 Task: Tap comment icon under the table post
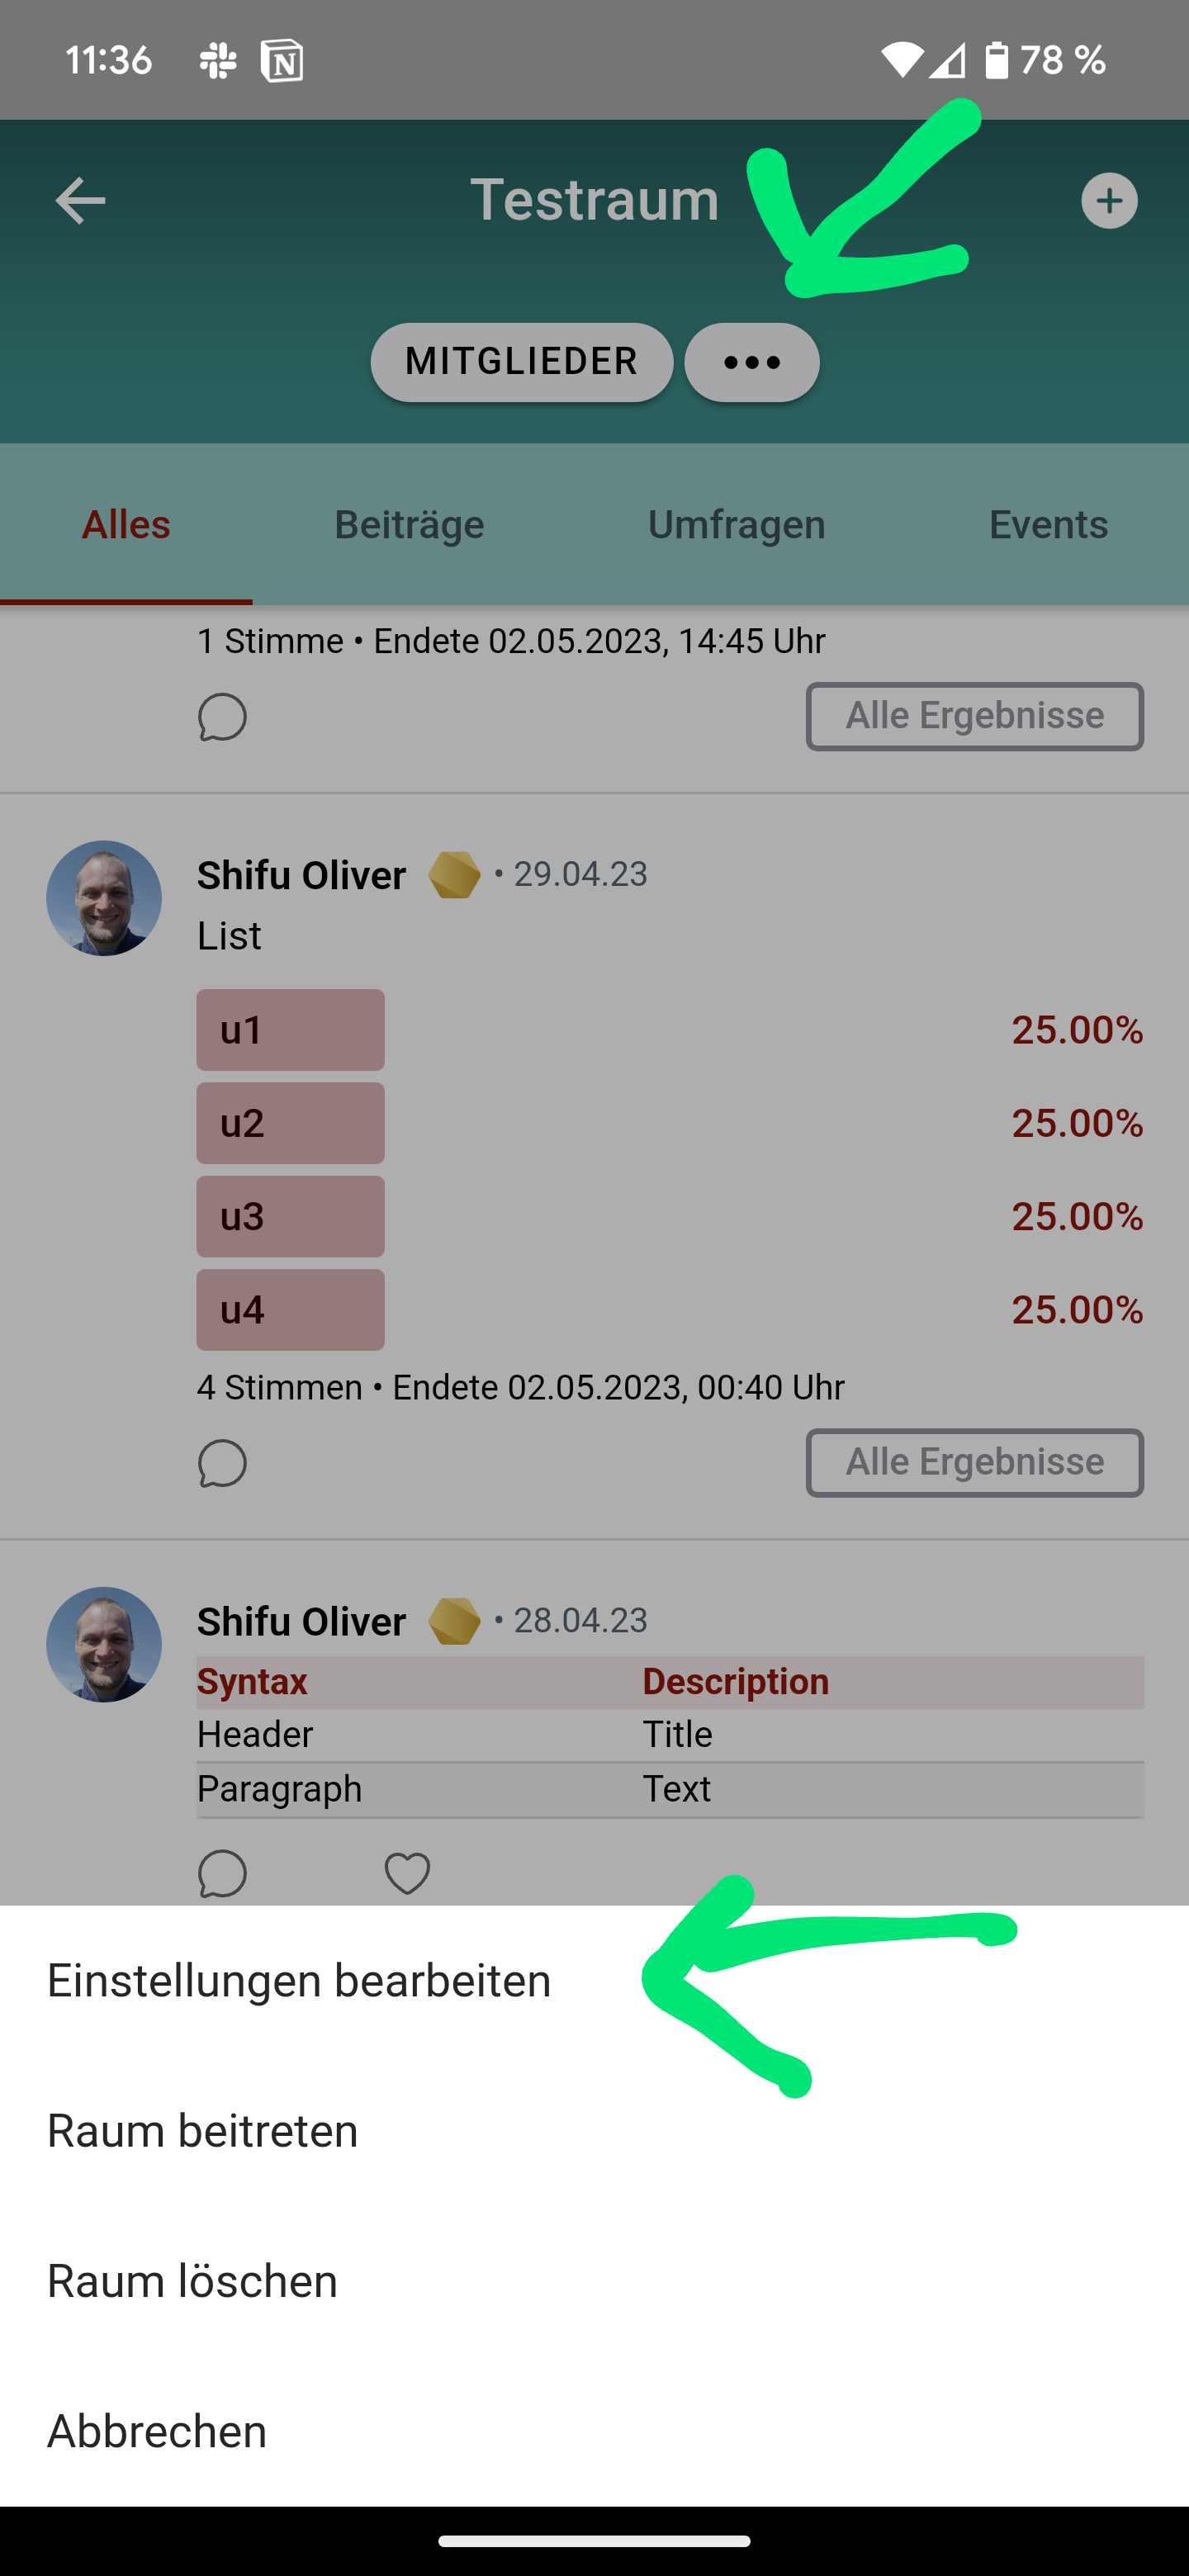[x=222, y=1873]
